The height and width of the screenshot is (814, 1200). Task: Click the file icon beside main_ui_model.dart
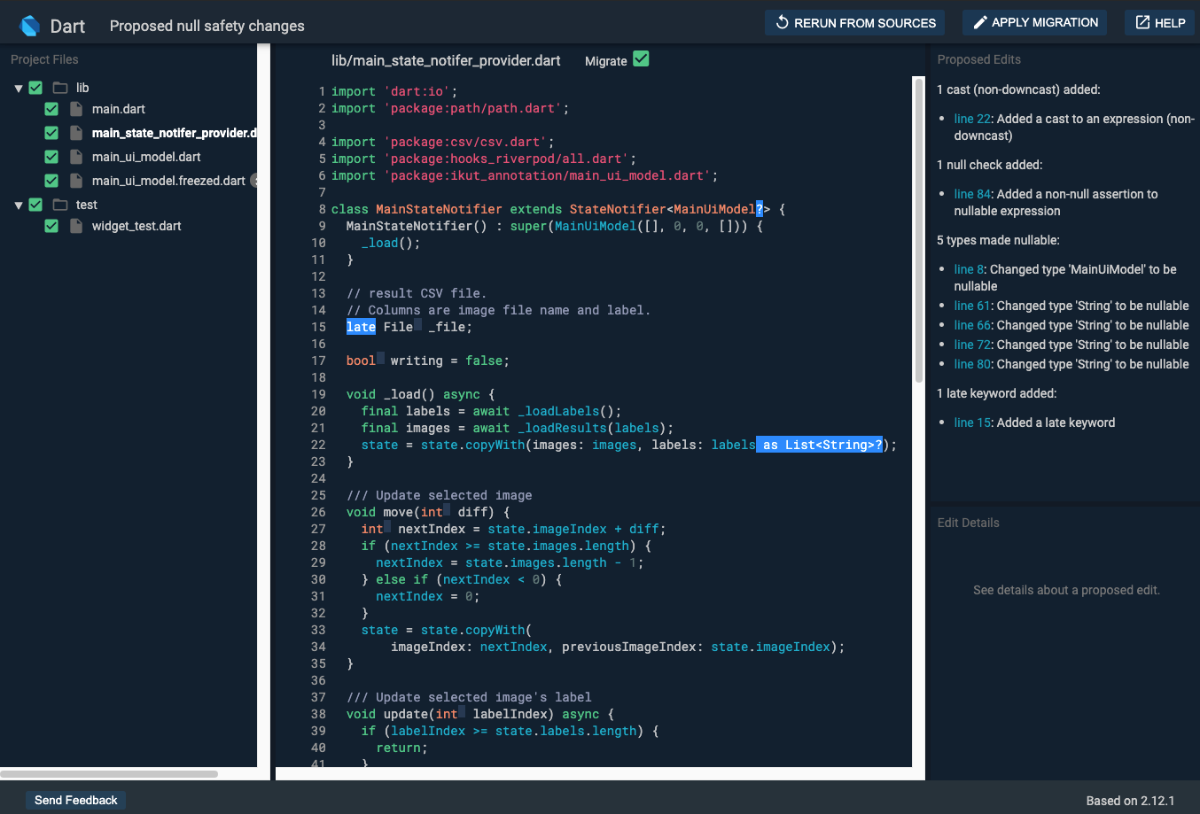point(76,157)
